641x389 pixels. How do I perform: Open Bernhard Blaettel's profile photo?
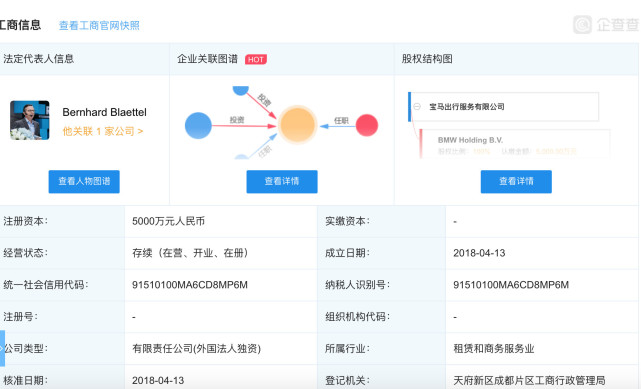[x=30, y=120]
